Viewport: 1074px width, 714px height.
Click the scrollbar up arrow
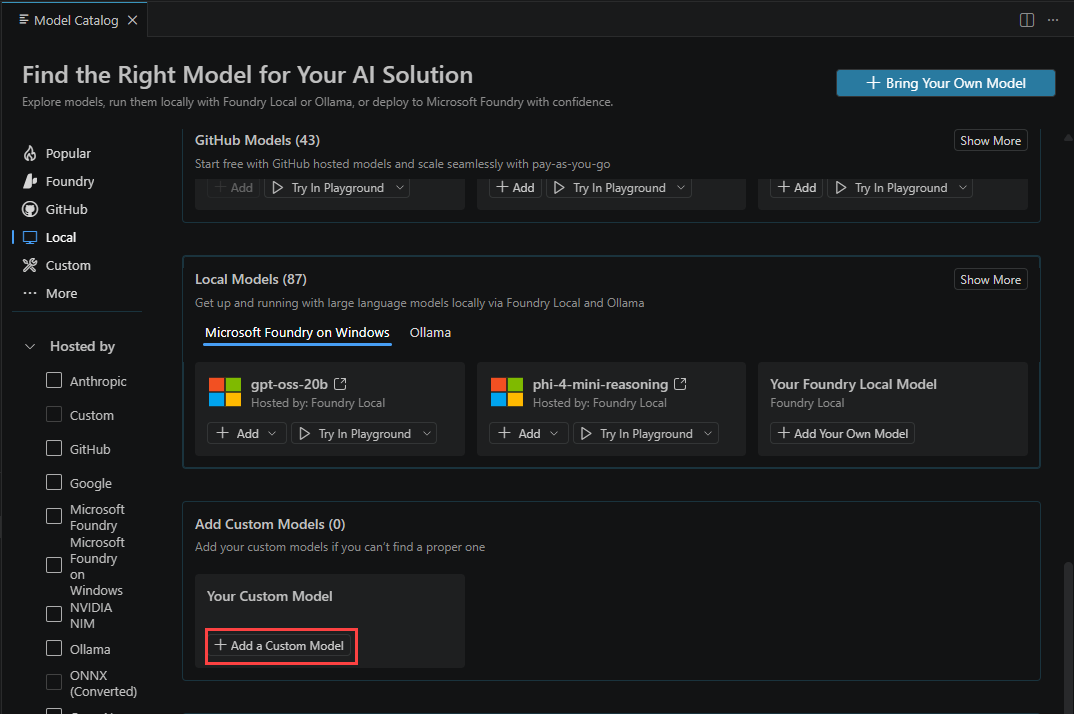pos(1068,138)
